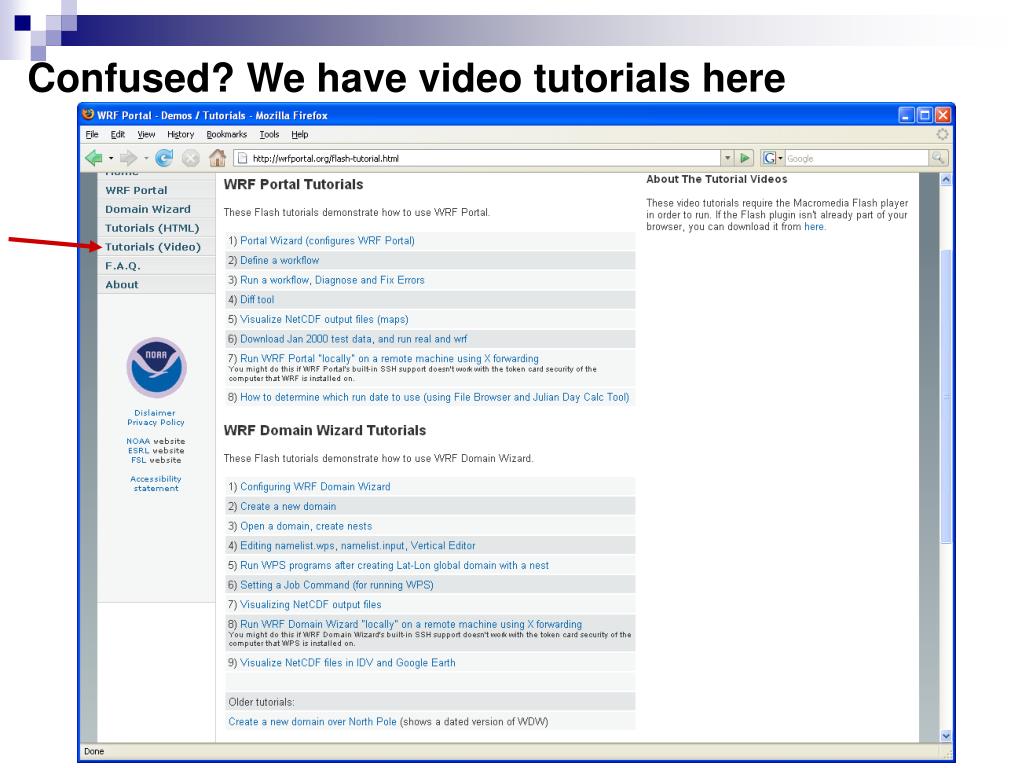1024x768 pixels.
Task: Open Open a domain, create nests tutorial
Action: click(306, 526)
